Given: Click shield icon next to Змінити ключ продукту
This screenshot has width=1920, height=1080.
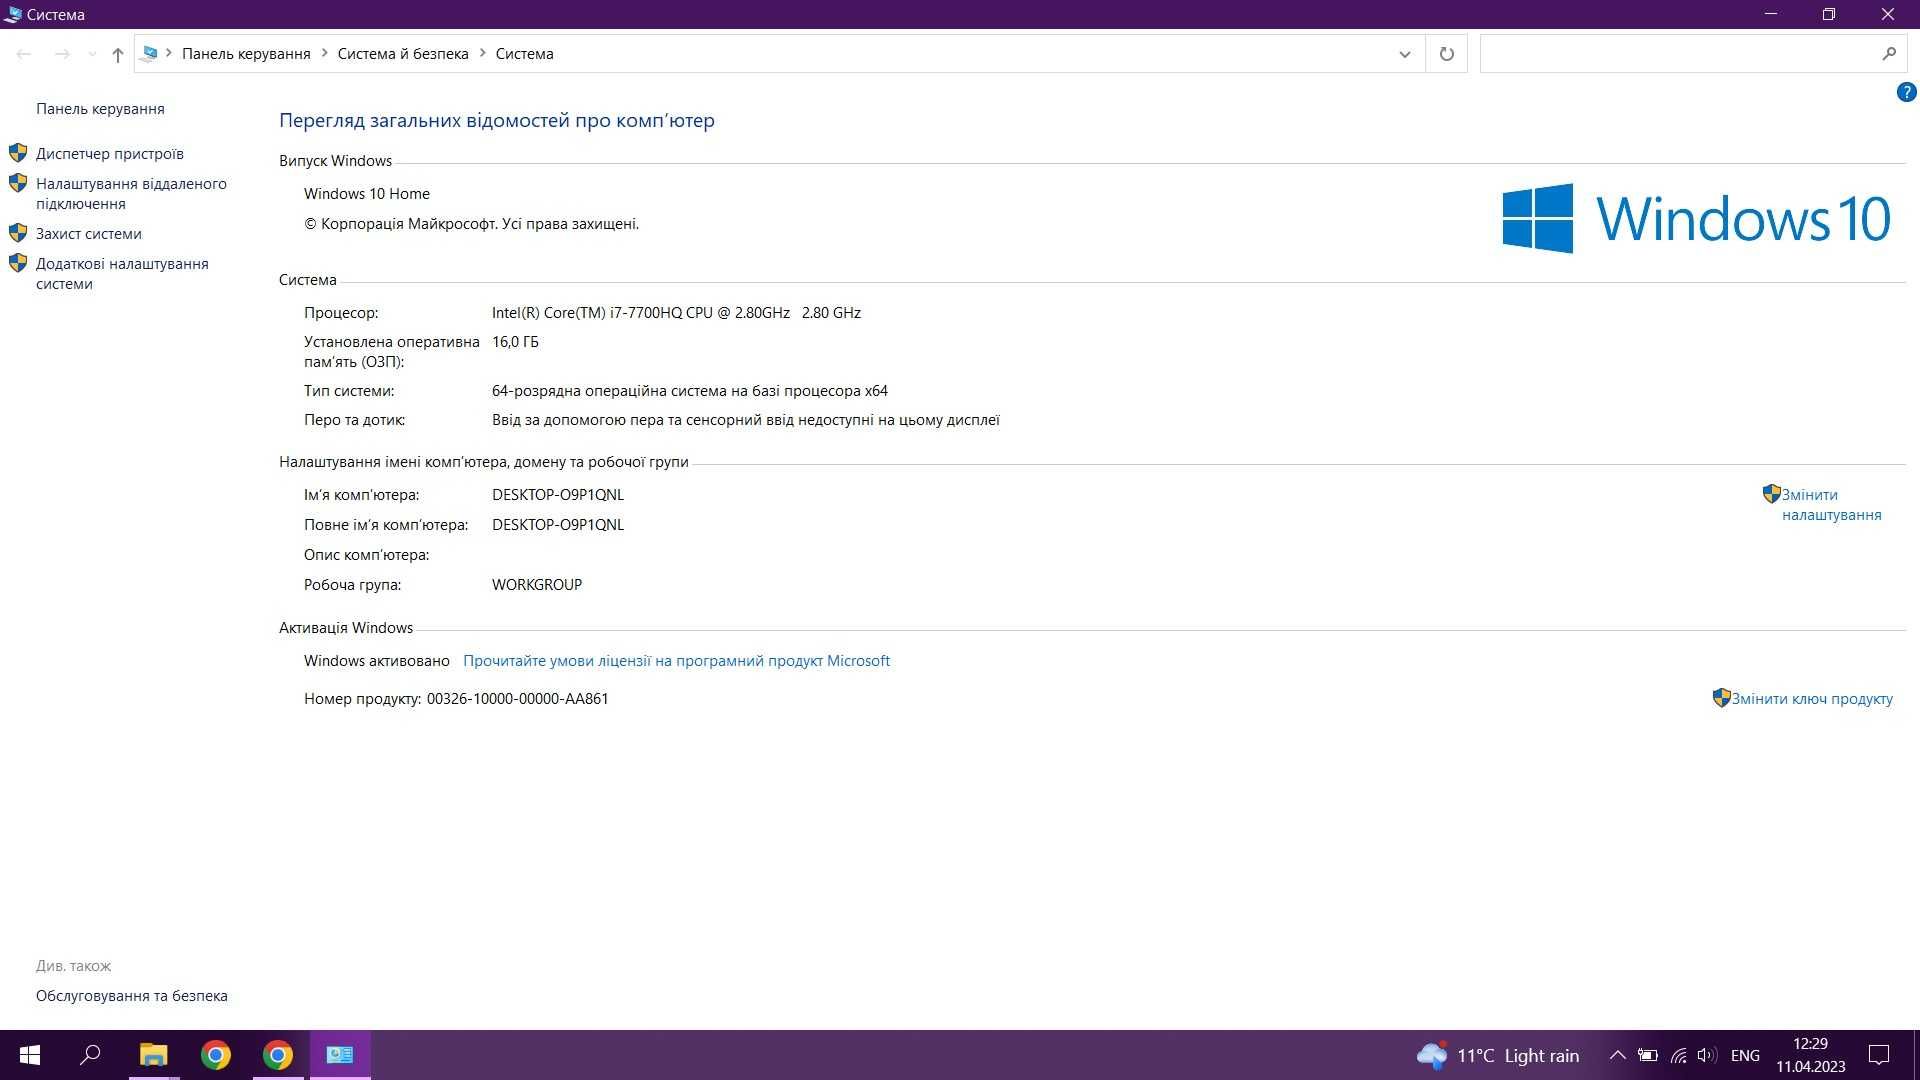Looking at the screenshot, I should [1721, 698].
